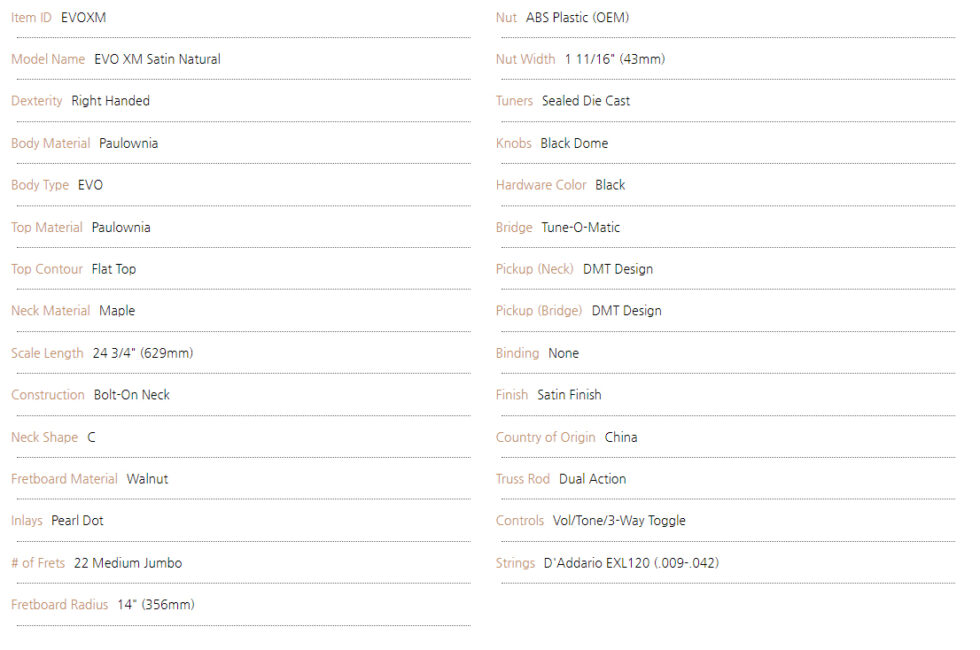Select the Bolt-On Neck construction text
The image size is (980, 650).
pos(132,395)
